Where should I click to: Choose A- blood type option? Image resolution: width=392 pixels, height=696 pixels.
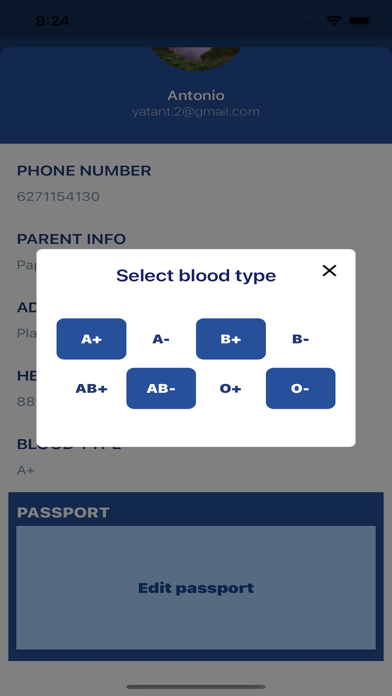pos(161,339)
